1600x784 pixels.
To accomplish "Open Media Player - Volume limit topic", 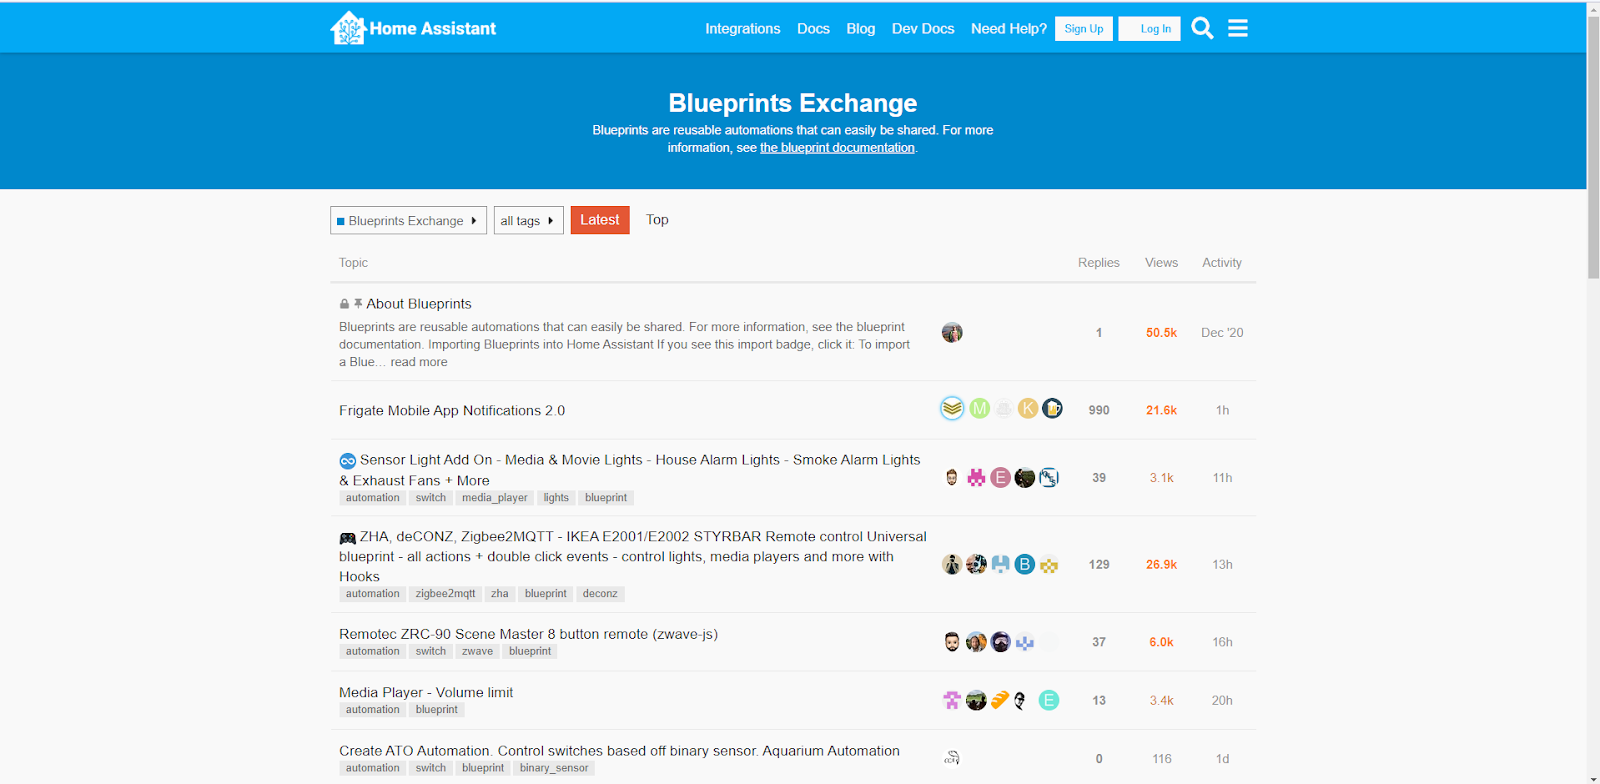I will (426, 692).
